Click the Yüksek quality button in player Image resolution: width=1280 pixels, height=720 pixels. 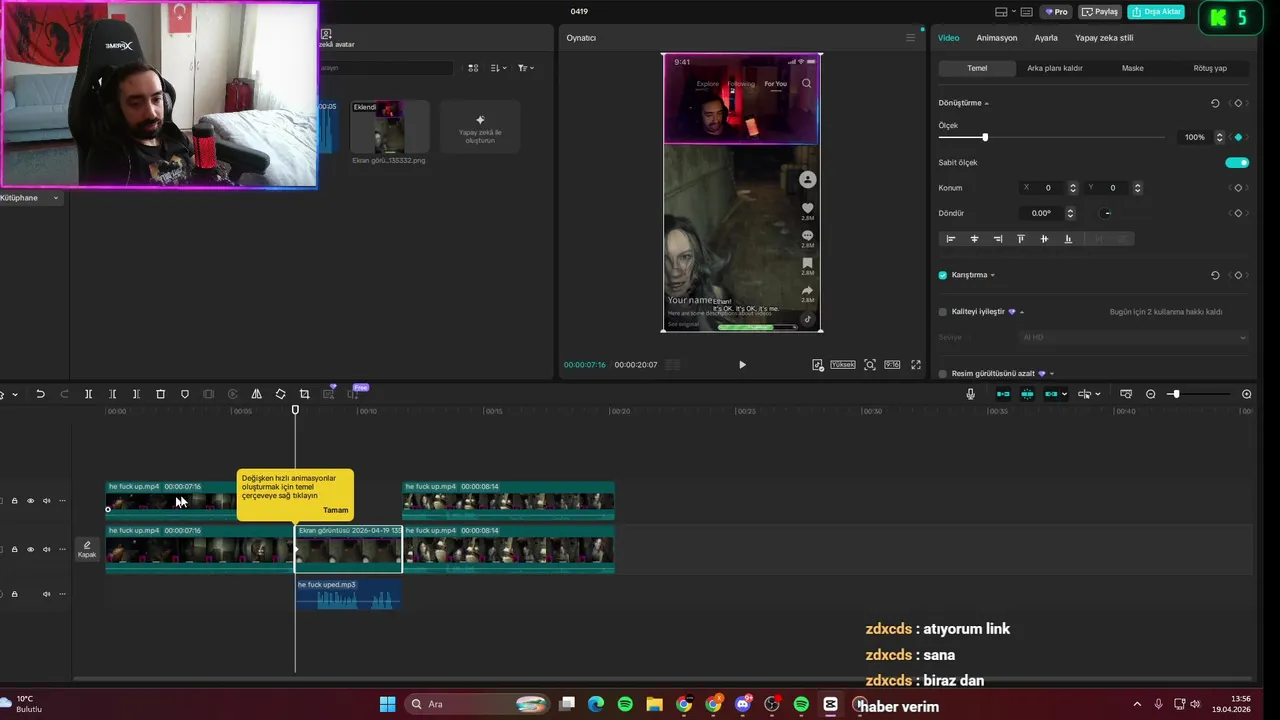[843, 365]
